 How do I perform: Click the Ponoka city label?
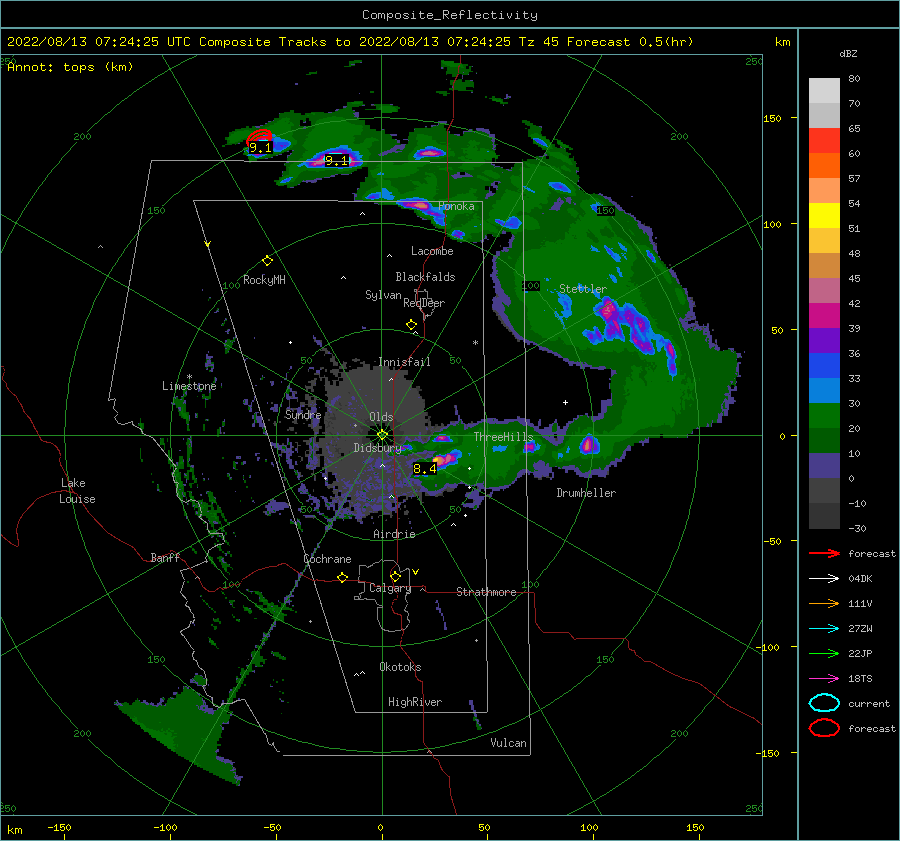(x=456, y=207)
